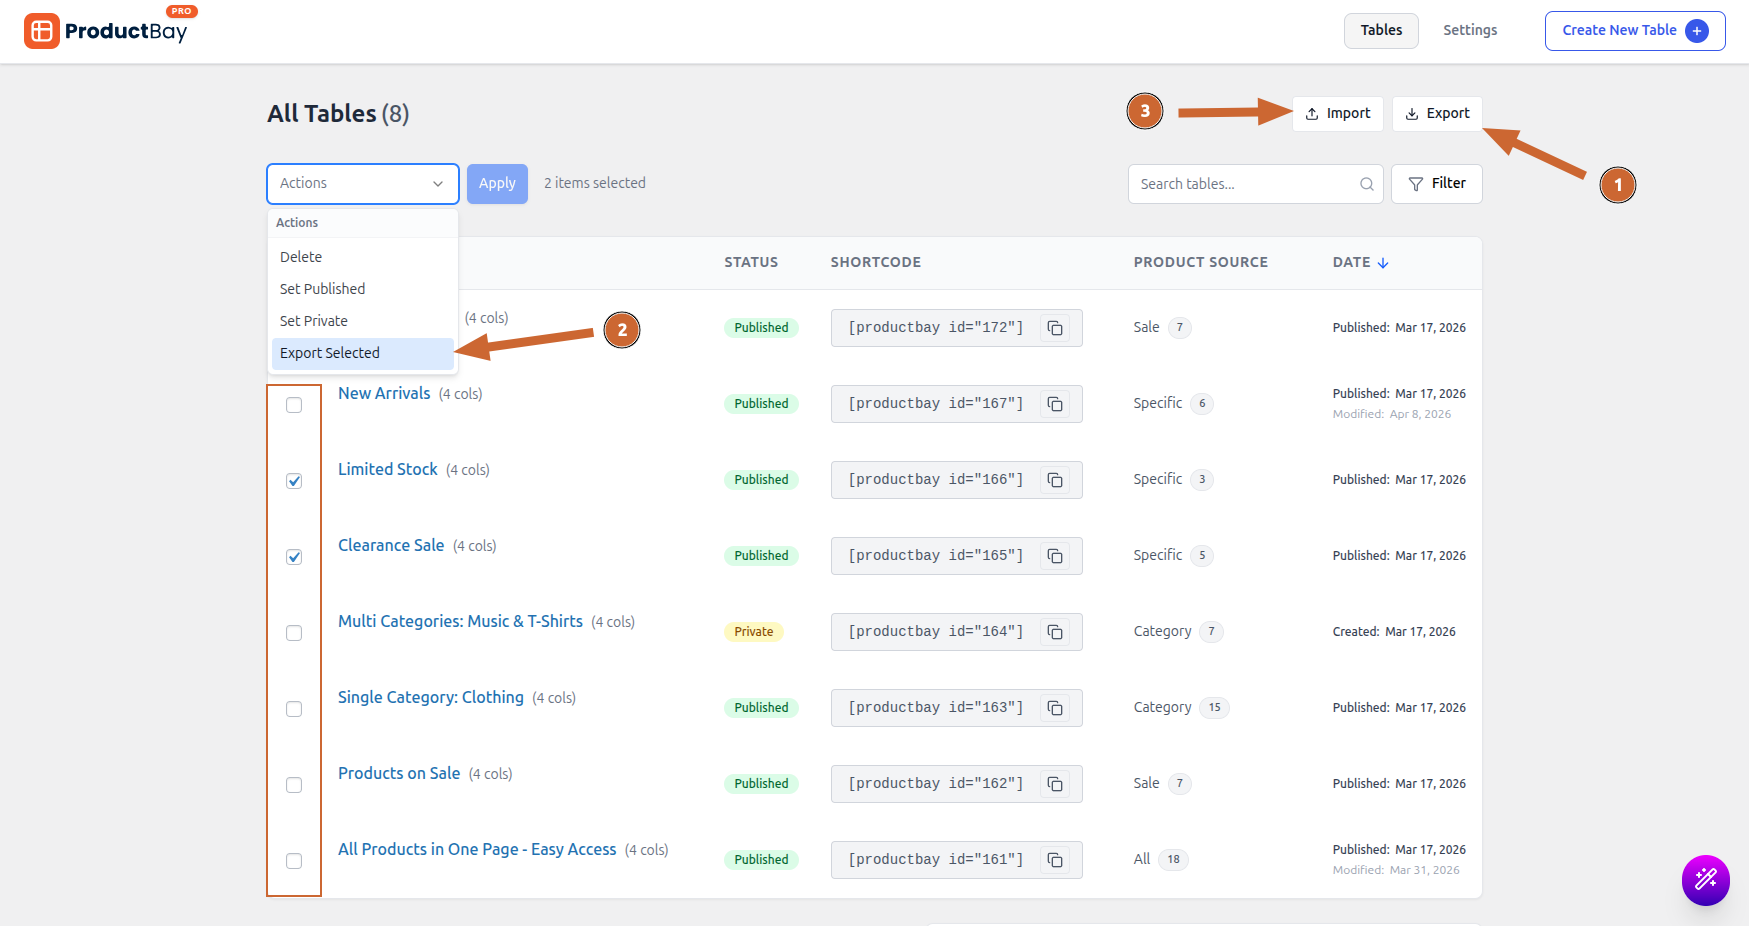Click the ProductBay logo icon
Image resolution: width=1749 pixels, height=926 pixels.
(x=42, y=31)
